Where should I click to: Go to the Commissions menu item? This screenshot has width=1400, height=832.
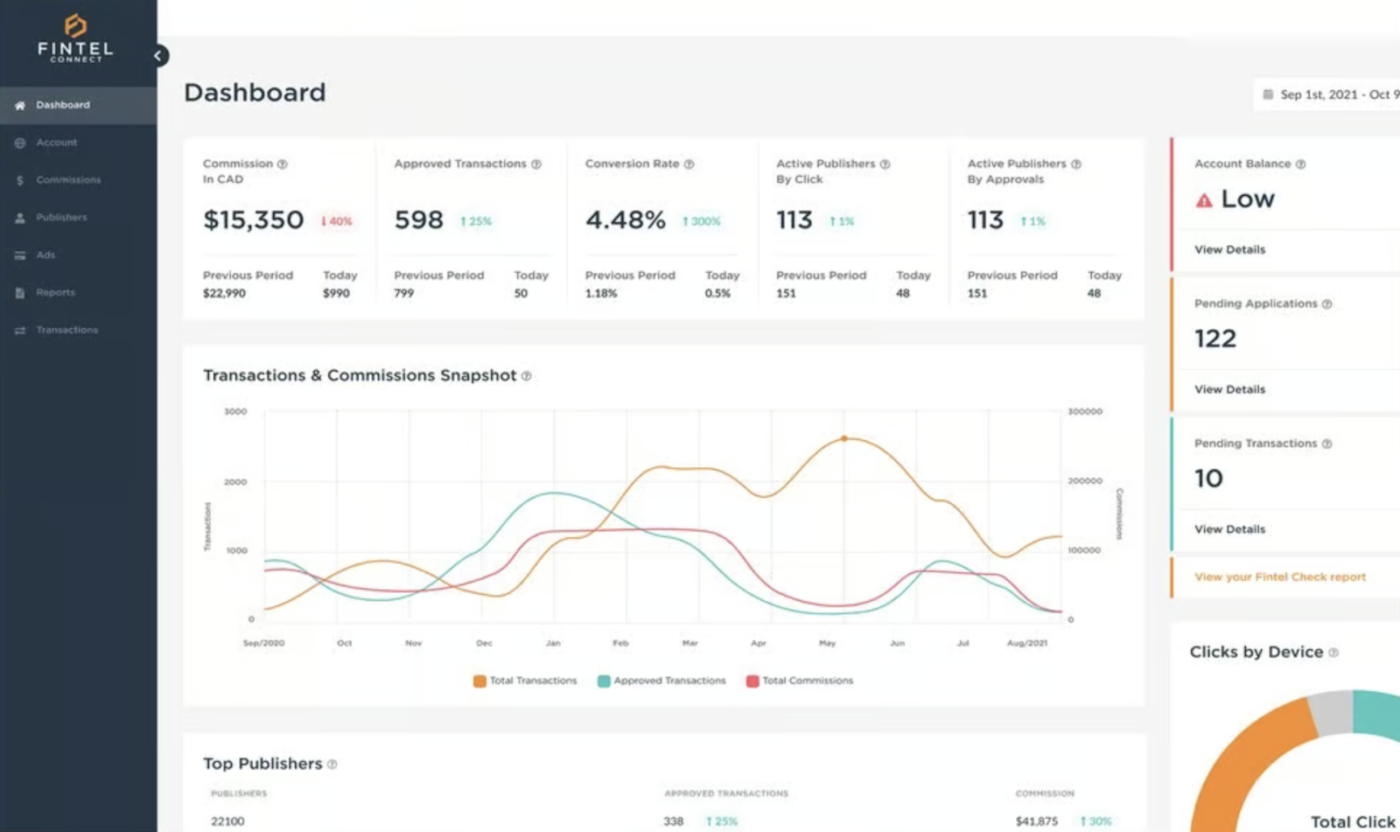(x=78, y=180)
